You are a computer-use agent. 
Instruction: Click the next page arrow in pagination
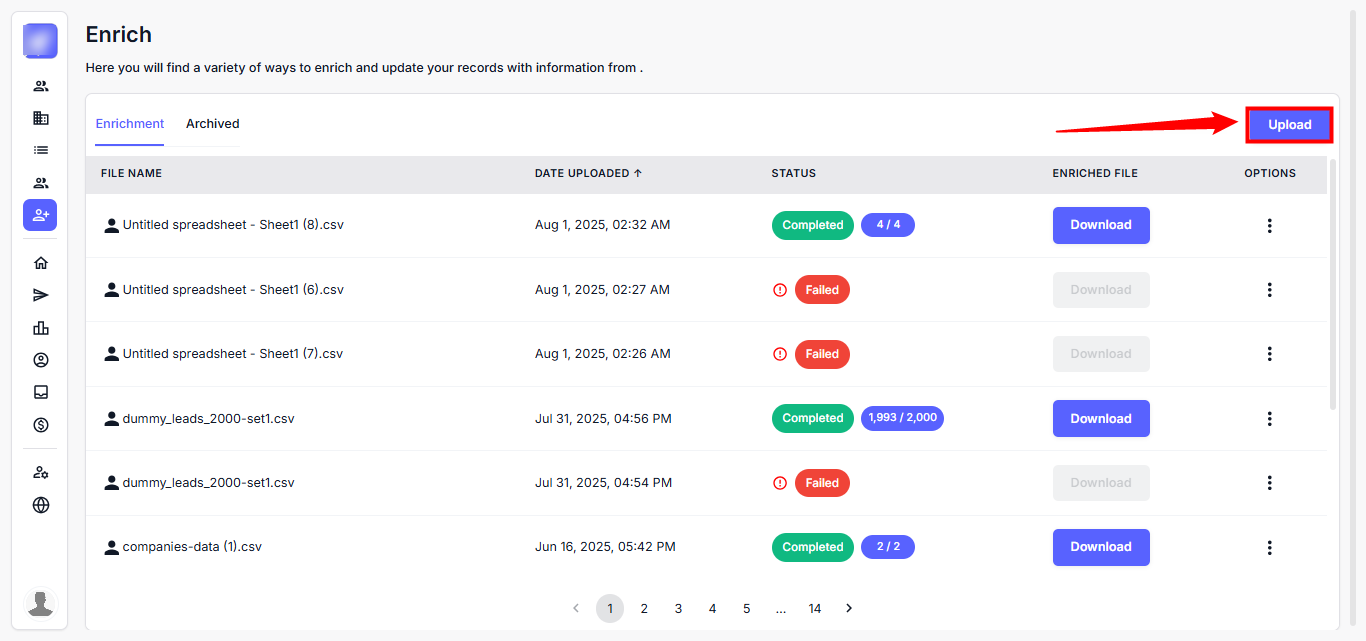click(x=849, y=608)
